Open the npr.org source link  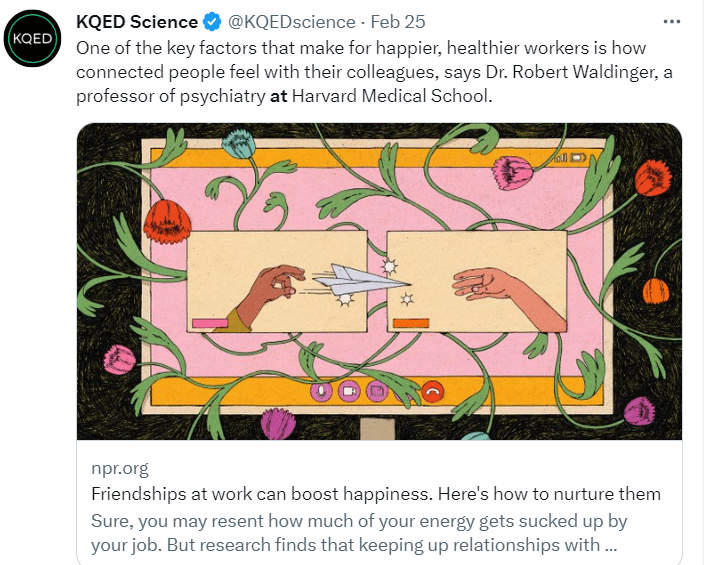coord(120,468)
